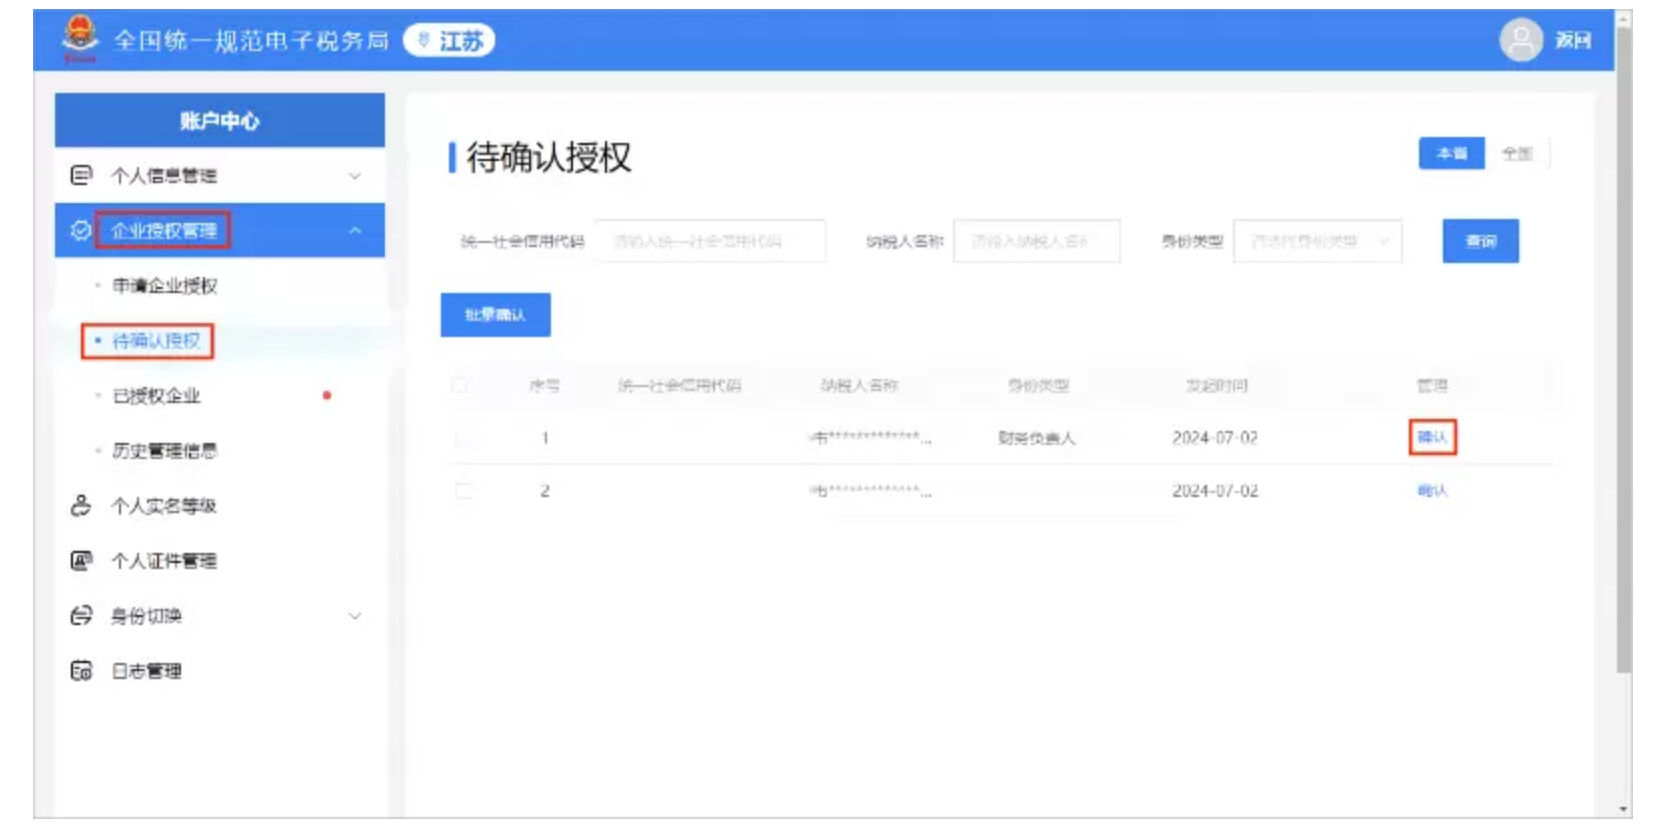Expand the 个人信息管理 chevron
The height and width of the screenshot is (826, 1669).
click(354, 176)
